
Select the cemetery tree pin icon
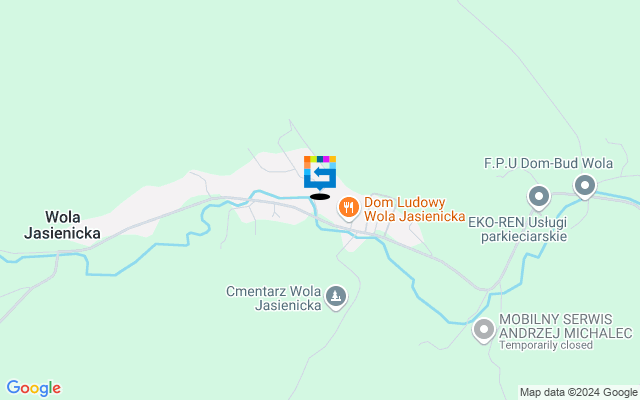(336, 297)
